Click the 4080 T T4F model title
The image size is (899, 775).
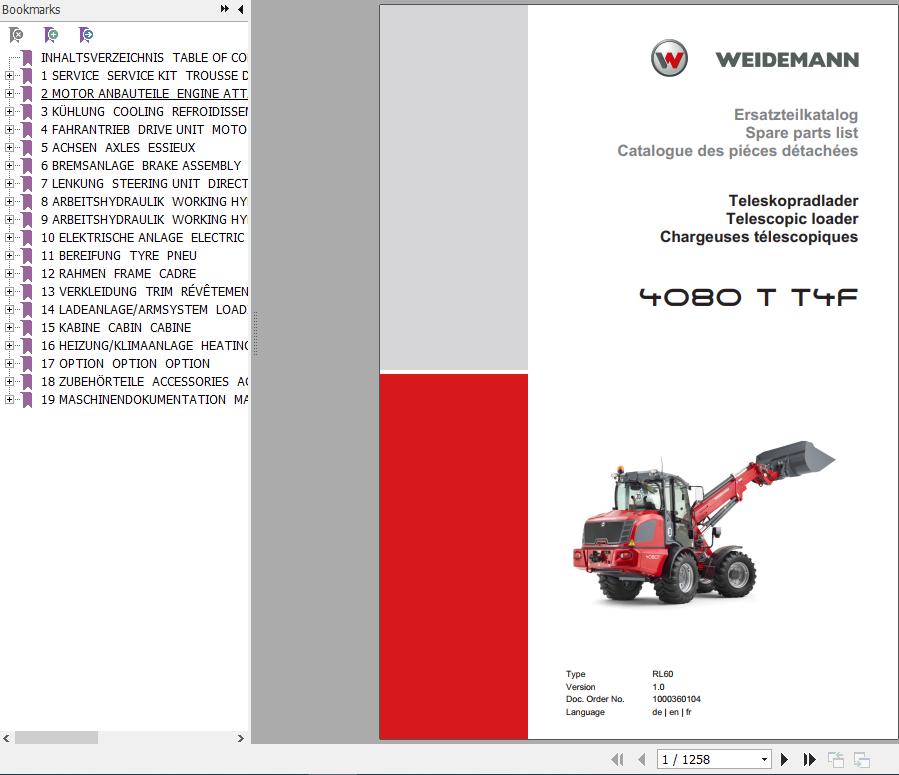748,297
